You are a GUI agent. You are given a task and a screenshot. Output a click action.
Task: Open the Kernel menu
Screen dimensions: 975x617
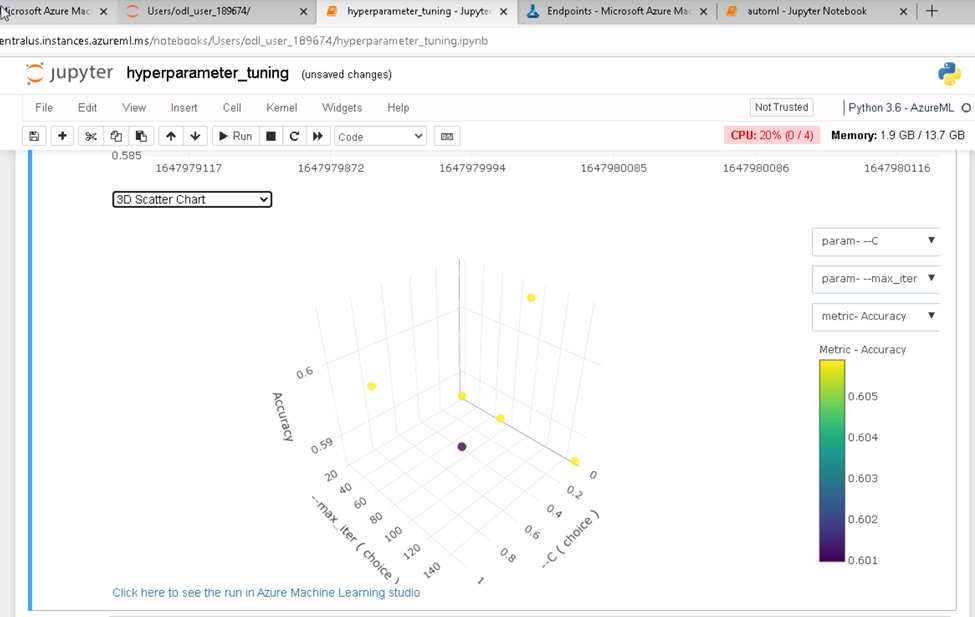tap(282, 108)
